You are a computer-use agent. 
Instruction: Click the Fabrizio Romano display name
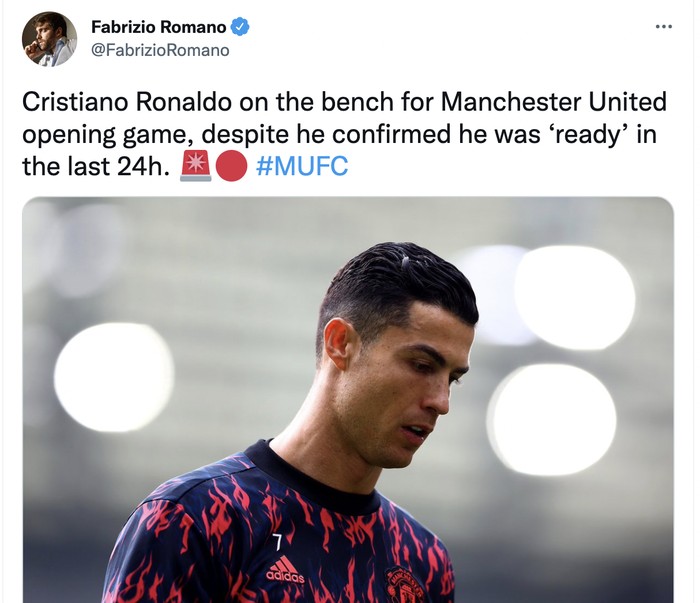tap(158, 27)
